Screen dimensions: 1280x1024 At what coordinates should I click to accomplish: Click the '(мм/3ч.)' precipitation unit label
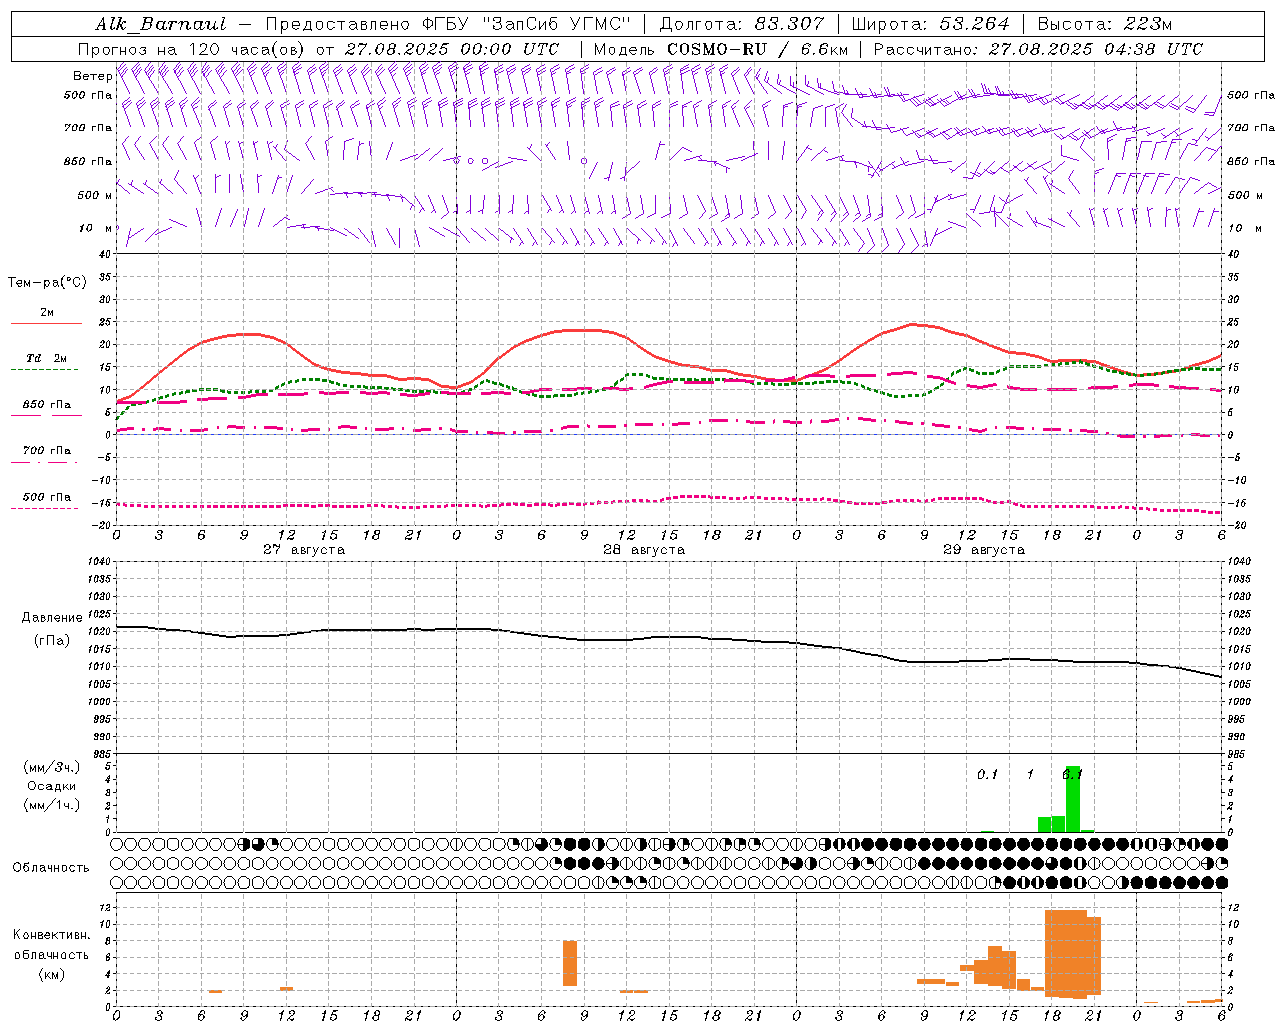coord(52,767)
